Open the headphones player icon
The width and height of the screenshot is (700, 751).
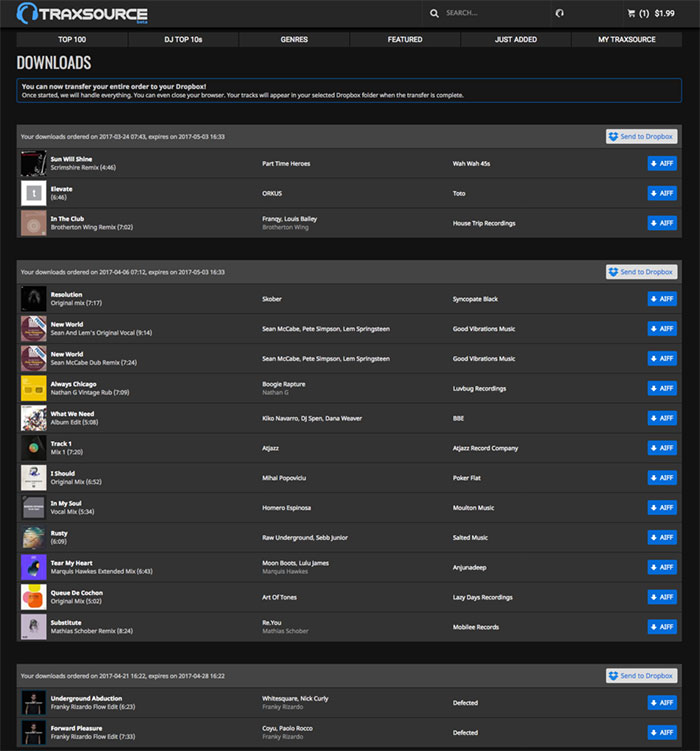(x=559, y=14)
